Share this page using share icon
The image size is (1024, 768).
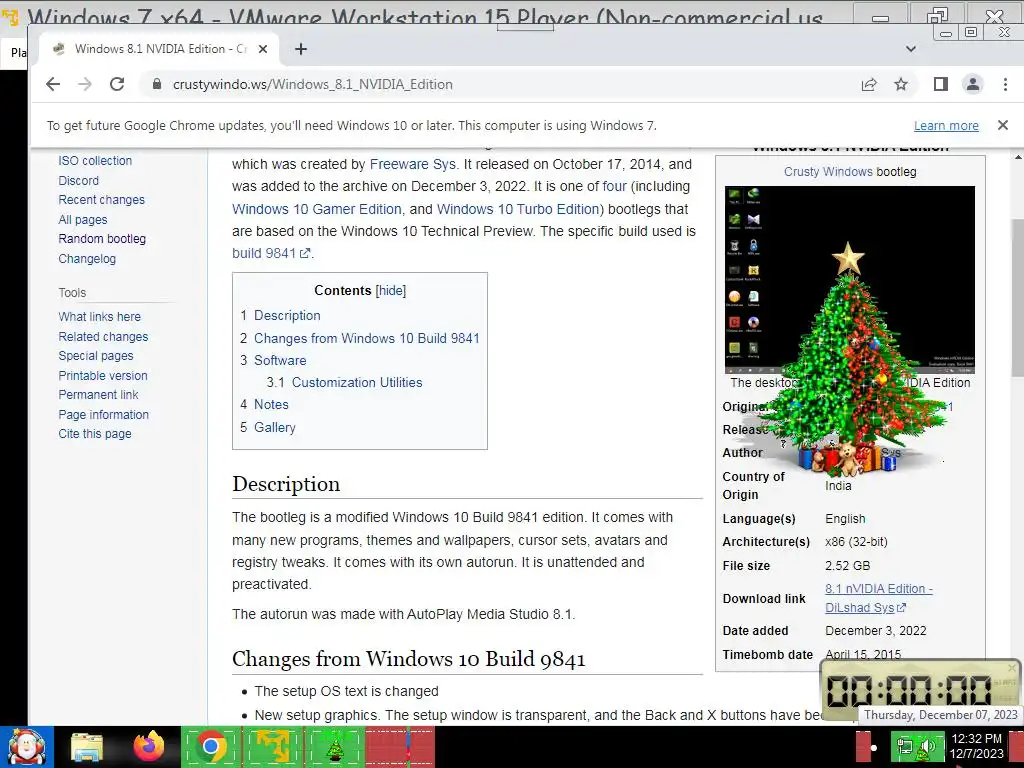(869, 84)
